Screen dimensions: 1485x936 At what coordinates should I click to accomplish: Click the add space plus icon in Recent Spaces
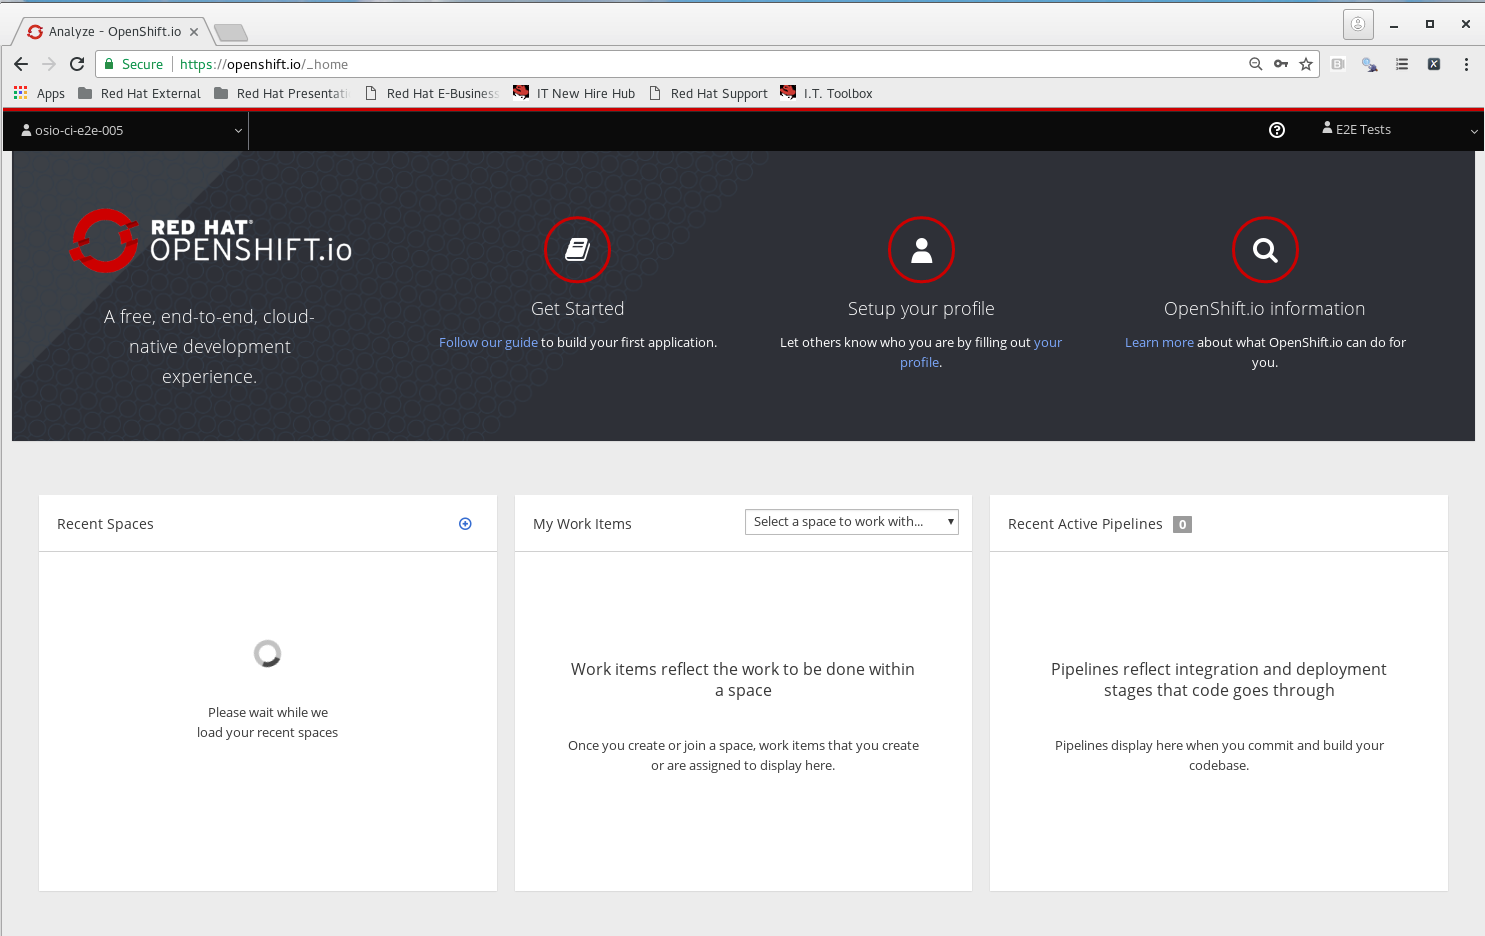pos(464,523)
